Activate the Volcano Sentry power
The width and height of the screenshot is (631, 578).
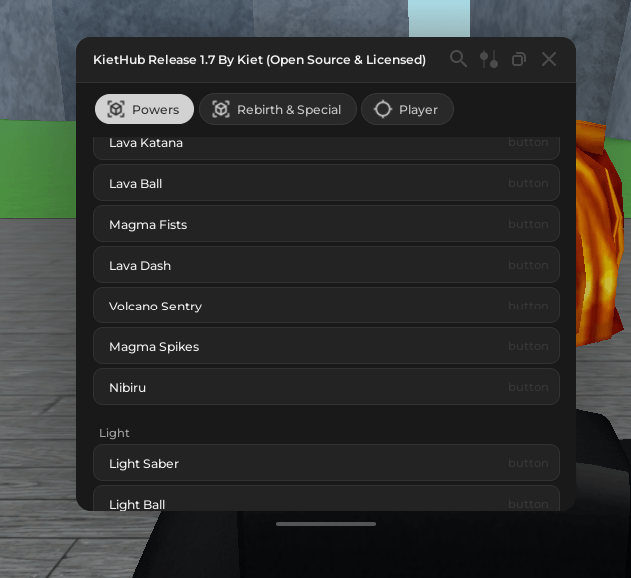pos(326,306)
